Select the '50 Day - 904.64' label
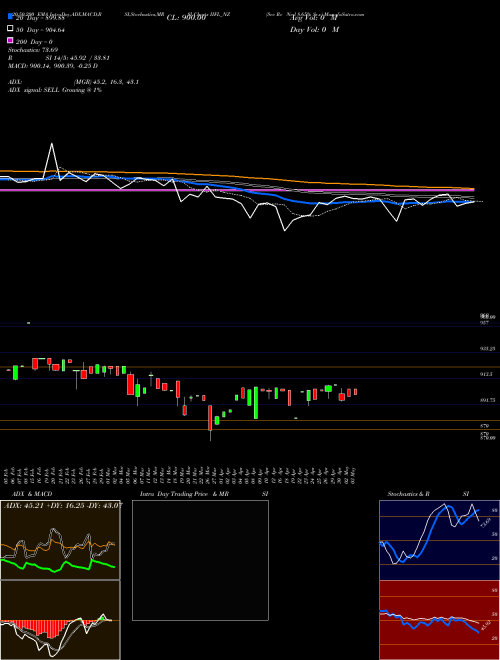The height and width of the screenshot is (660, 500). (x=40, y=30)
